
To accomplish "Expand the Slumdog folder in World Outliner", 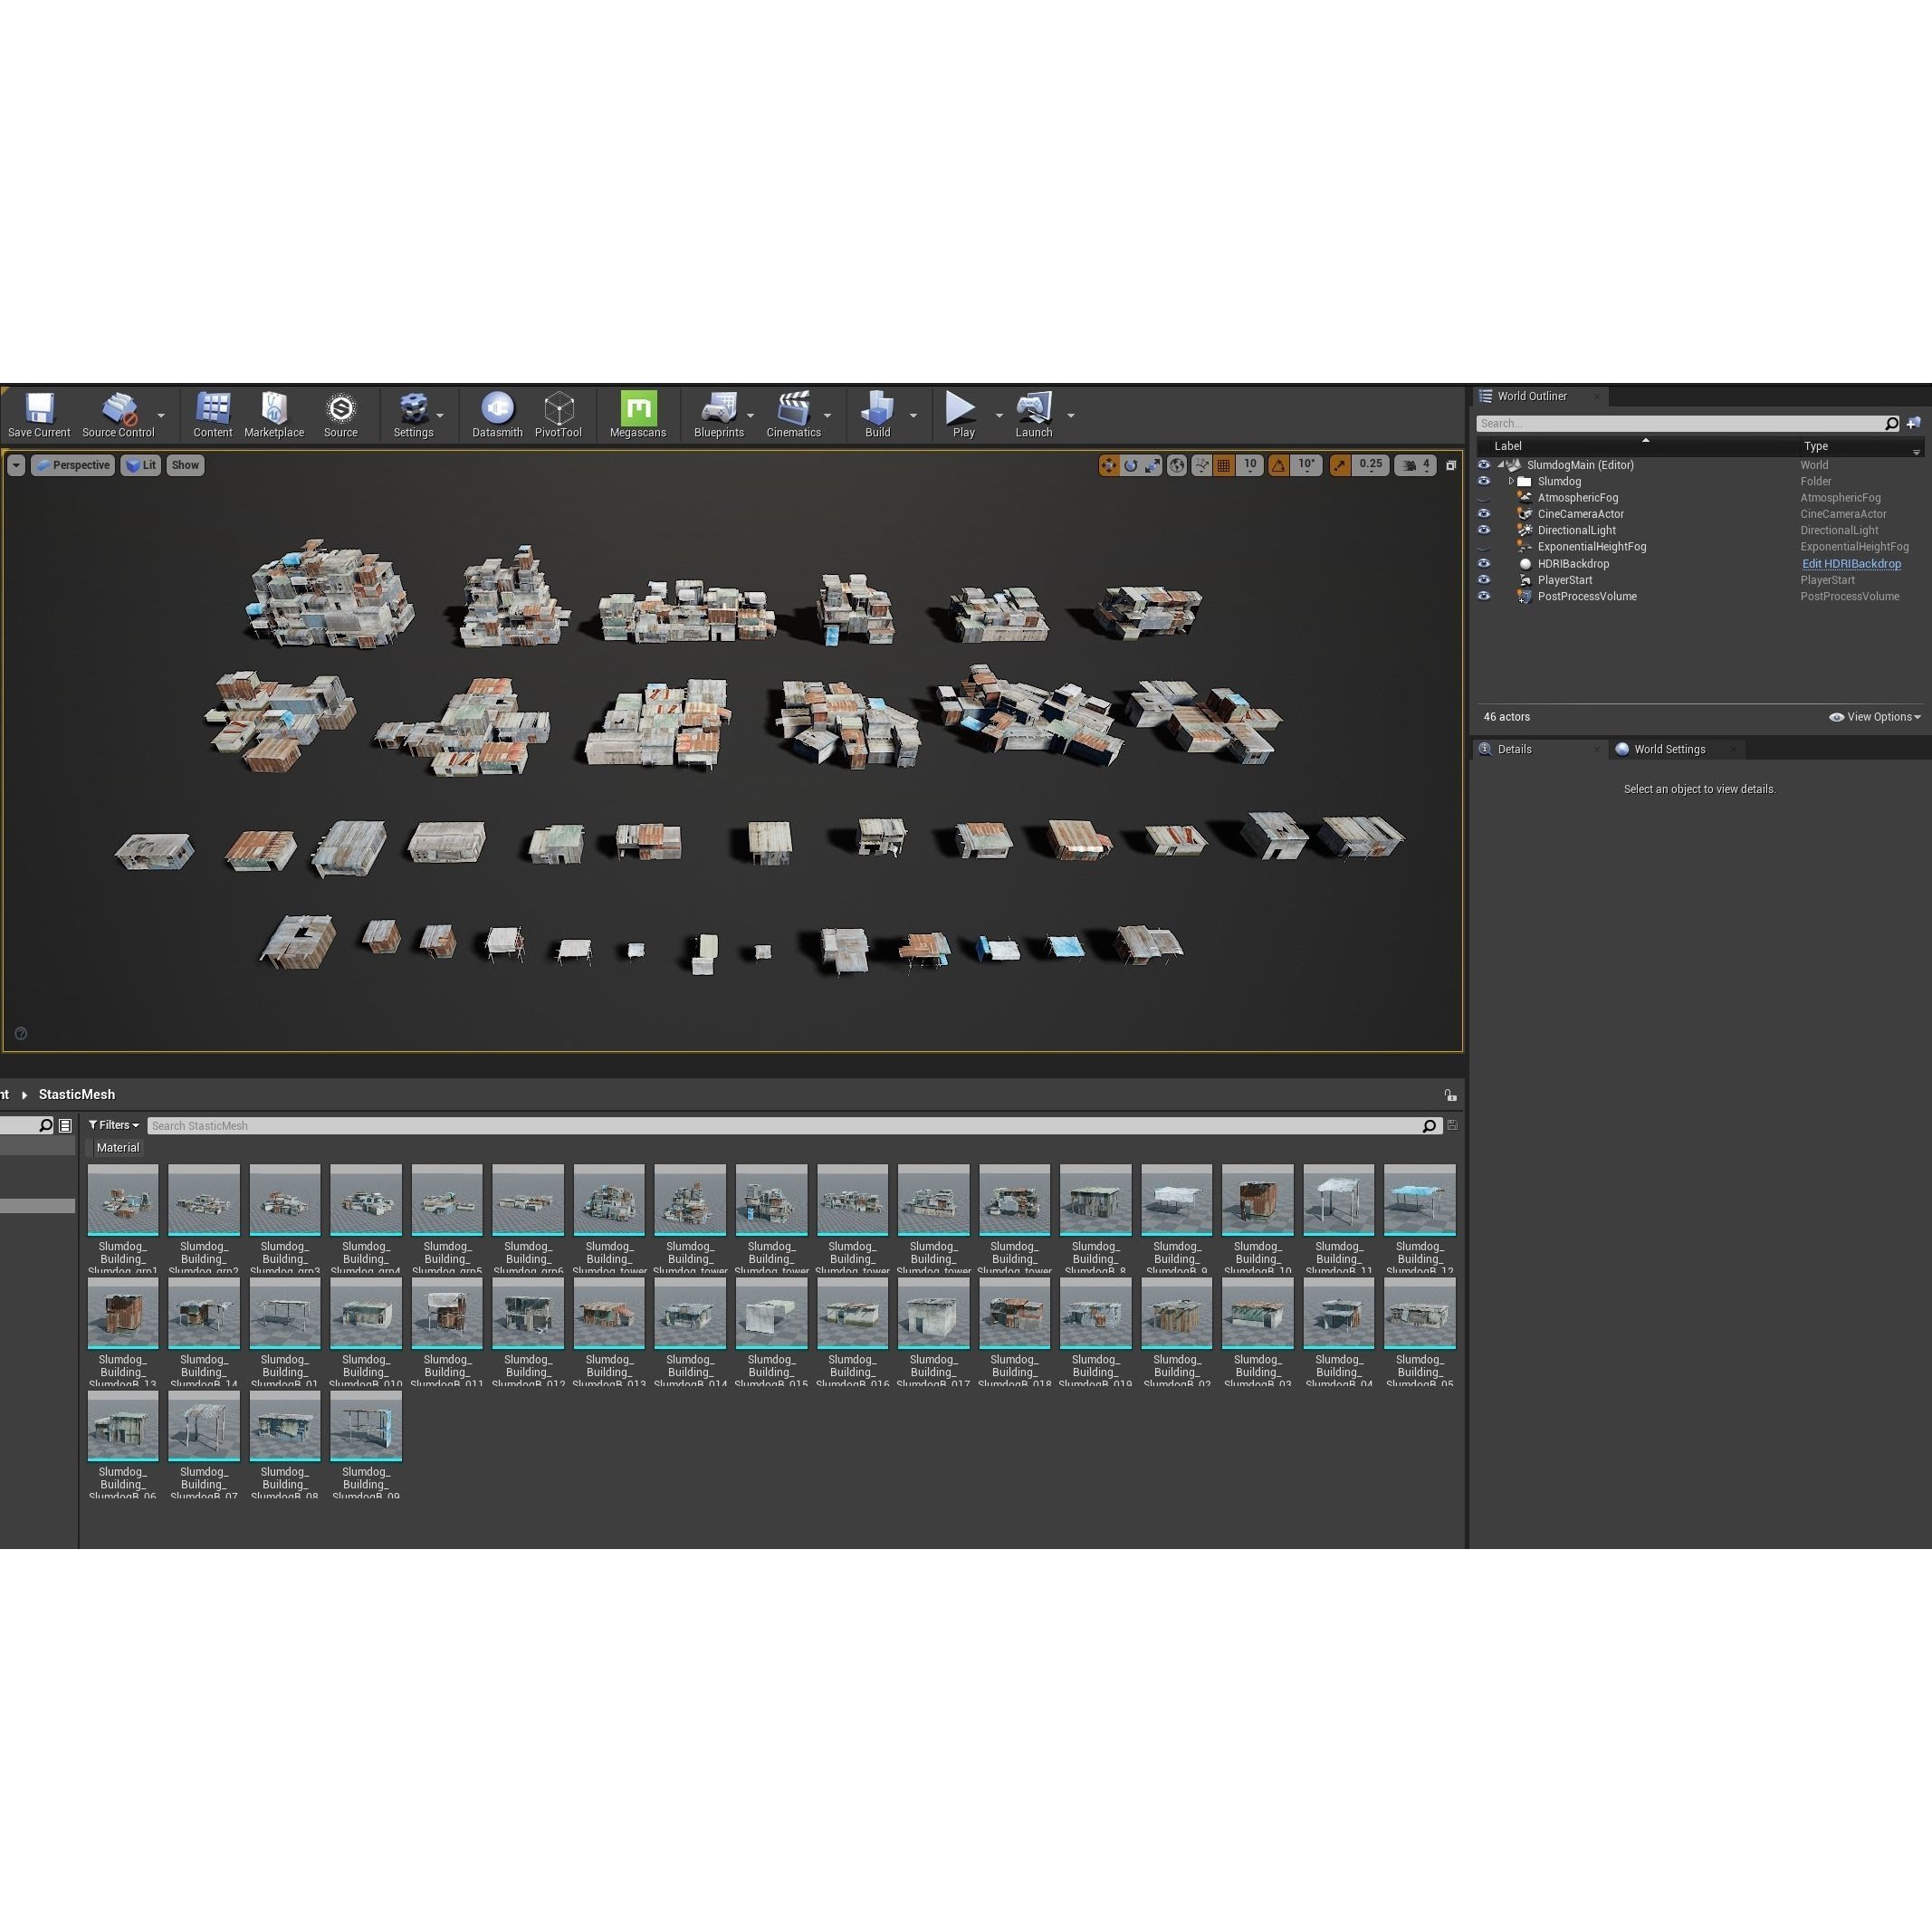I will (x=1512, y=481).
